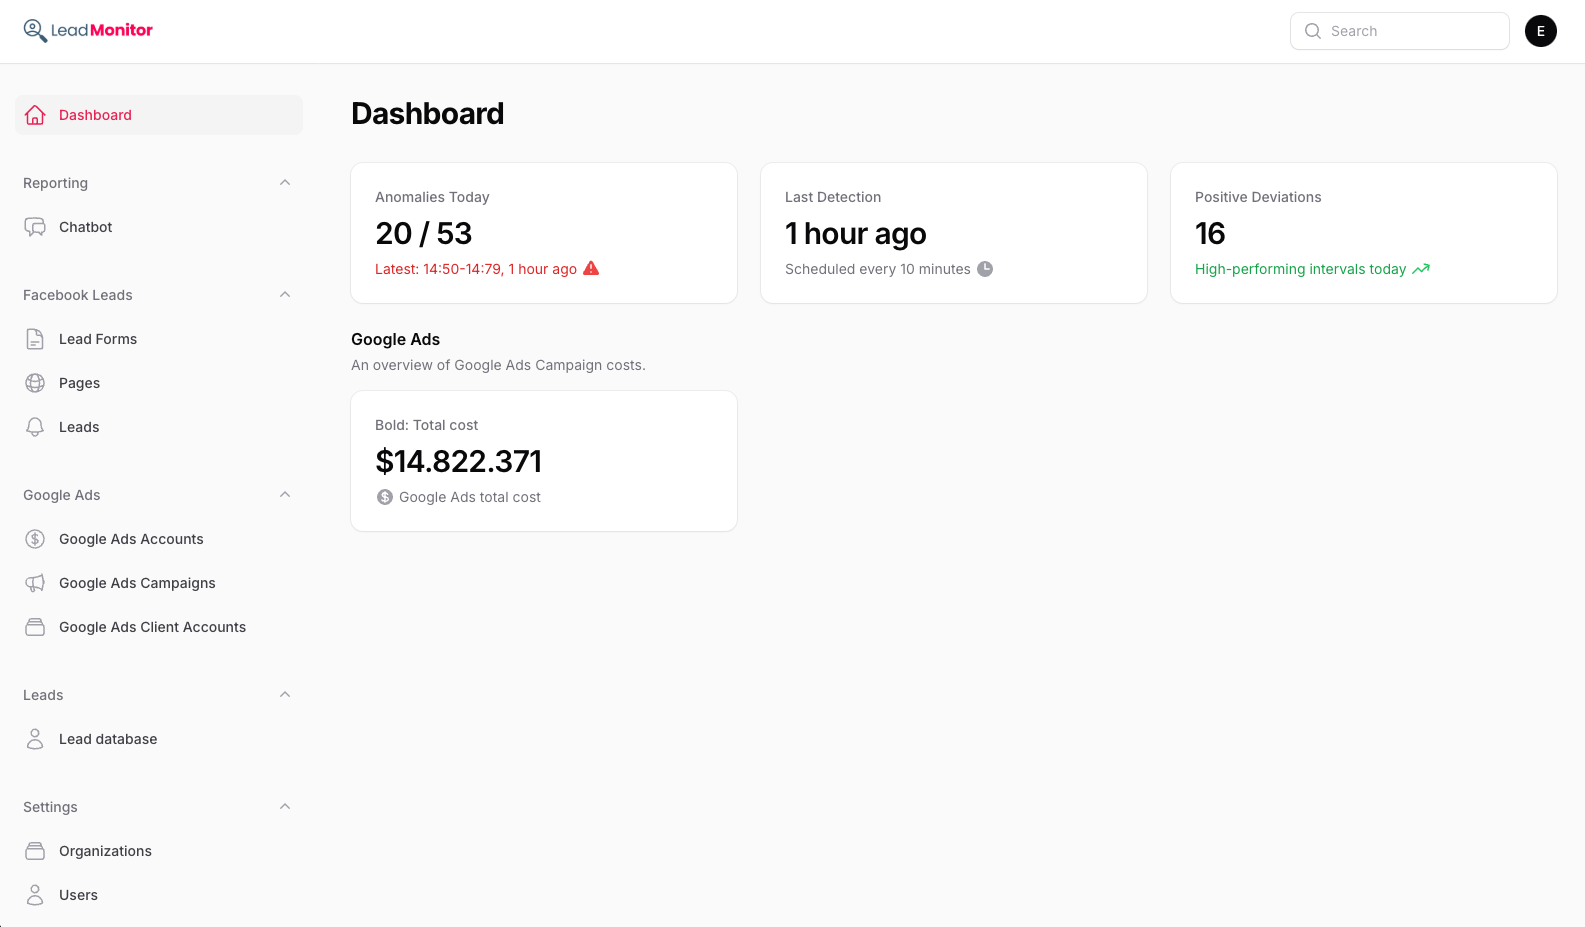Click the dollar coin icon near total cost
The width and height of the screenshot is (1585, 927).
coord(385,497)
